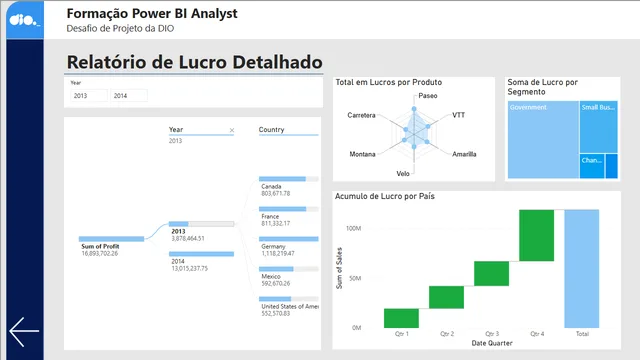Viewport: 640px width, 360px height.
Task: Select the Germany node bar
Action: click(x=289, y=239)
